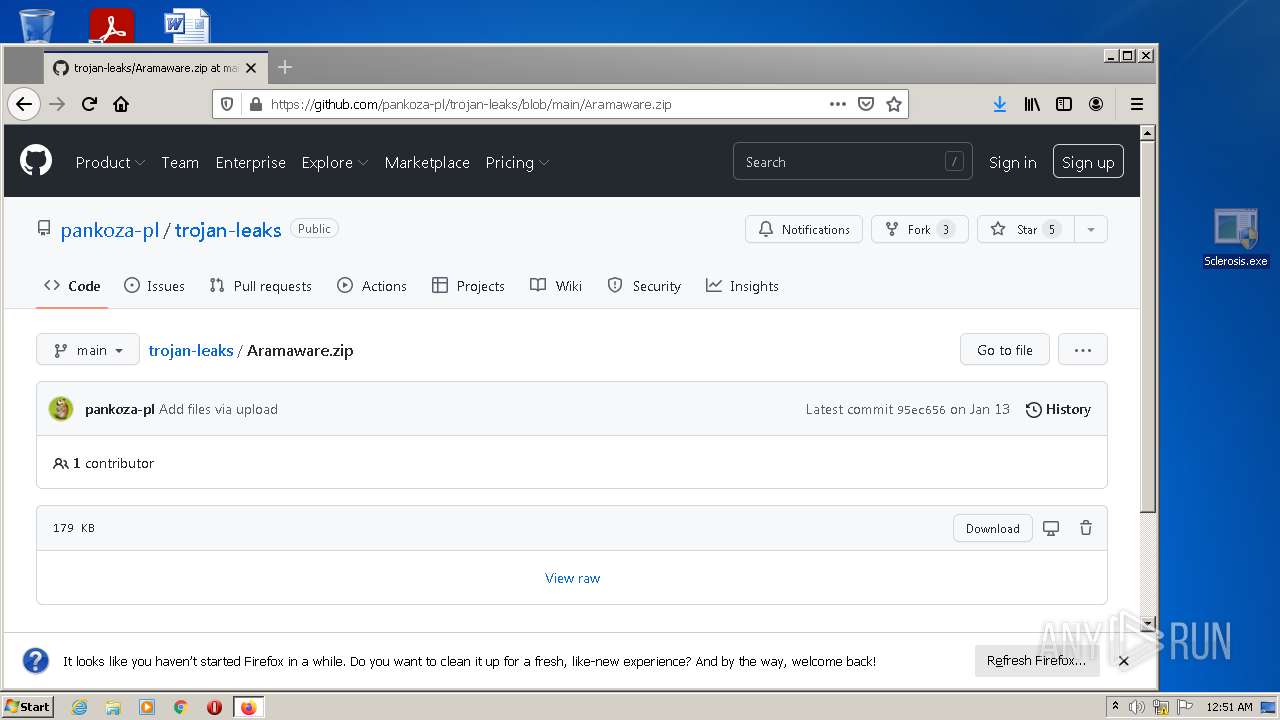Open the Firefox home page icon

click(121, 104)
